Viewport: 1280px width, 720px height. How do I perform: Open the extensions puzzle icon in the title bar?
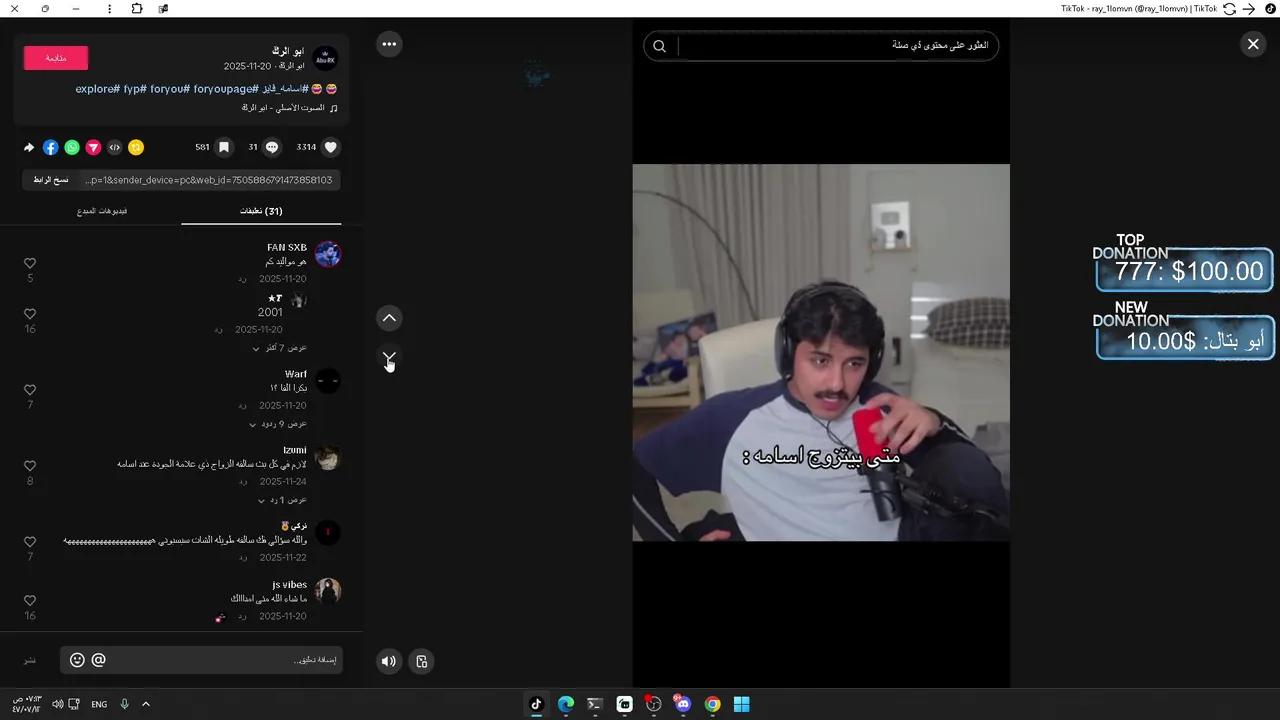[137, 9]
